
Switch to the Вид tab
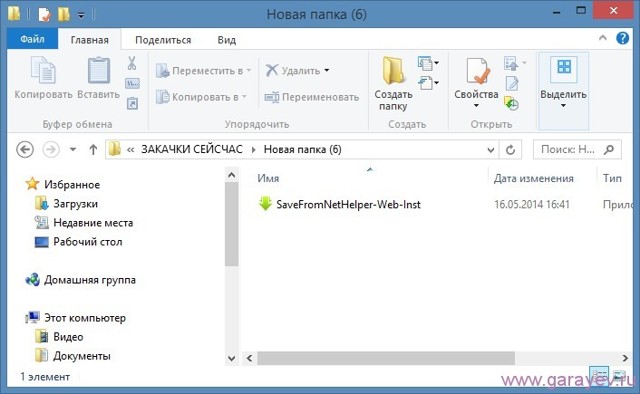tap(227, 40)
